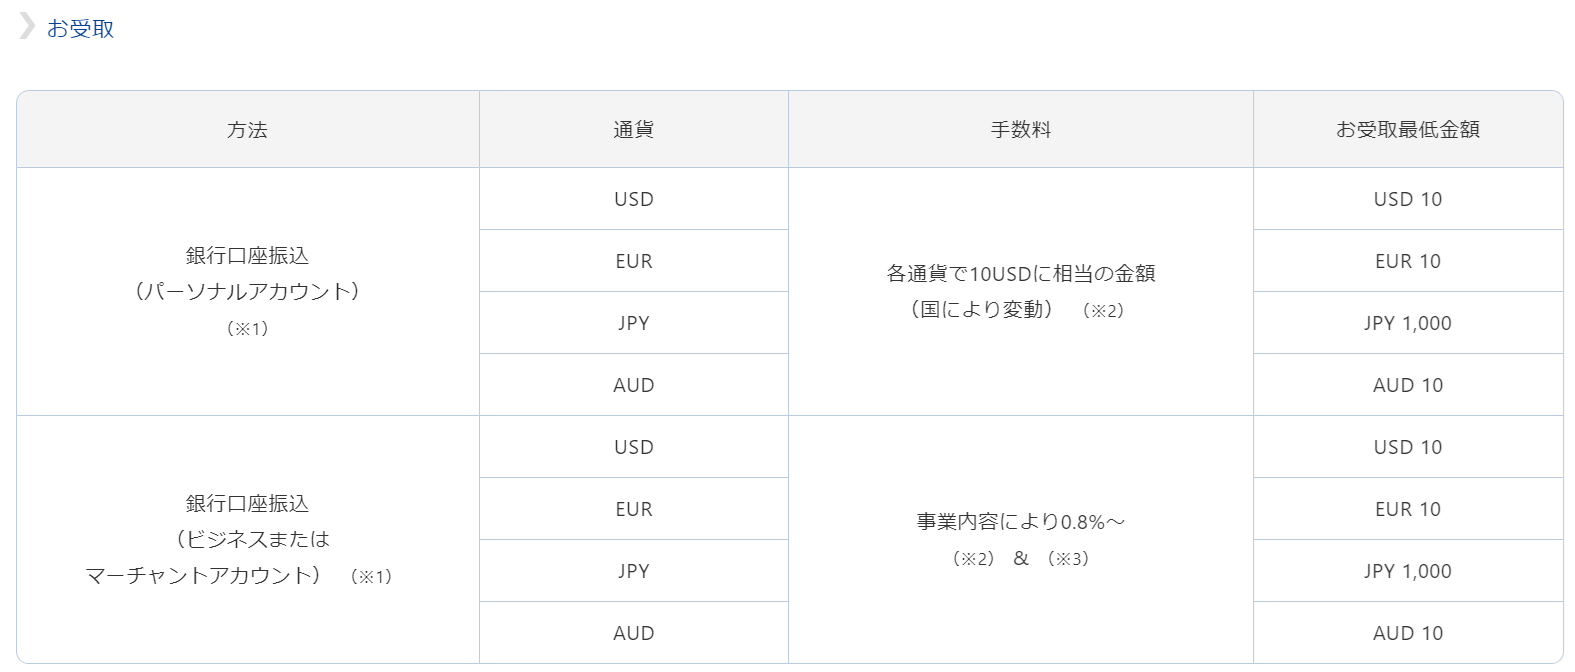The image size is (1575, 672).
Task: Click the 手数料 column header
Action: (x=1021, y=129)
